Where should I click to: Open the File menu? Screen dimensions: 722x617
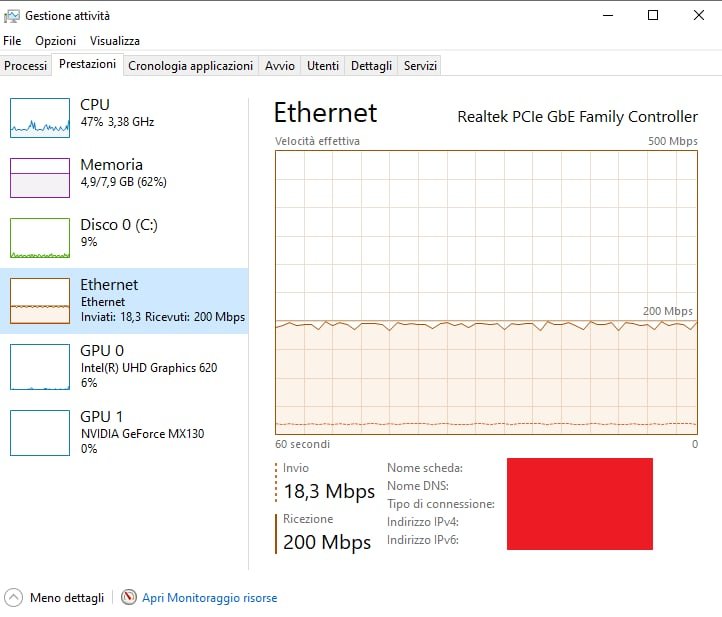[x=12, y=41]
